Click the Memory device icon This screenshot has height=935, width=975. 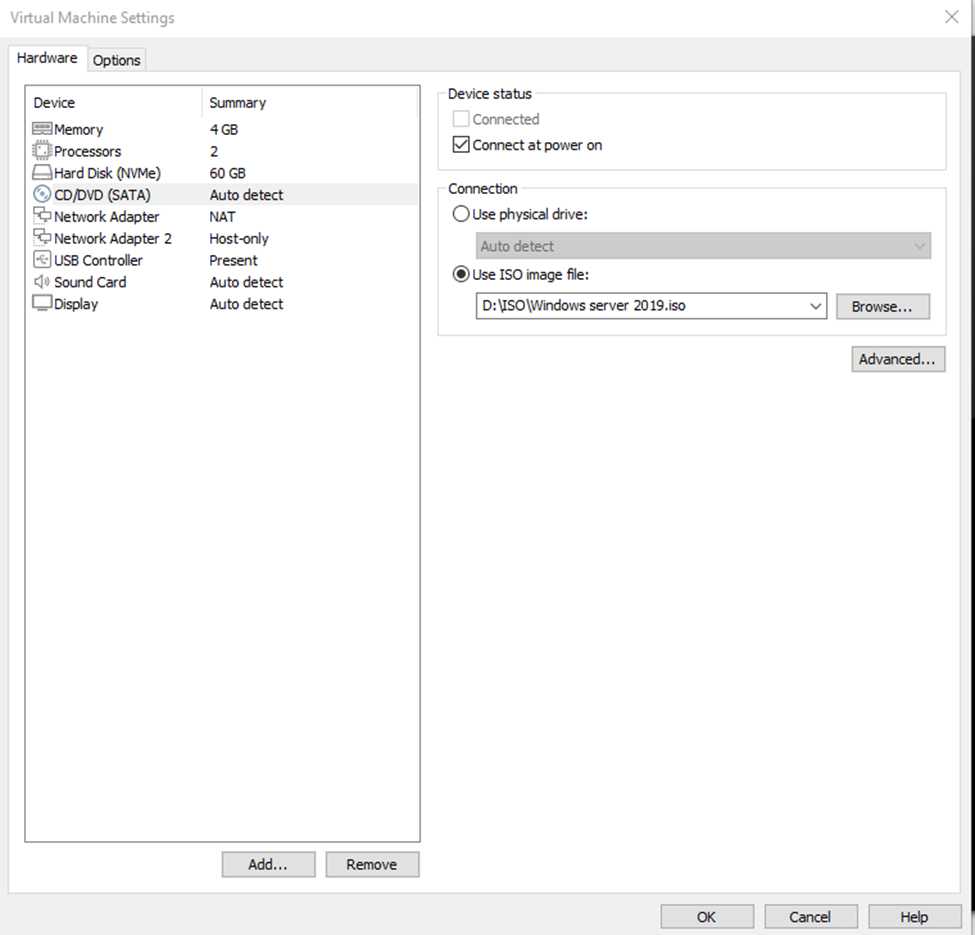[42, 129]
